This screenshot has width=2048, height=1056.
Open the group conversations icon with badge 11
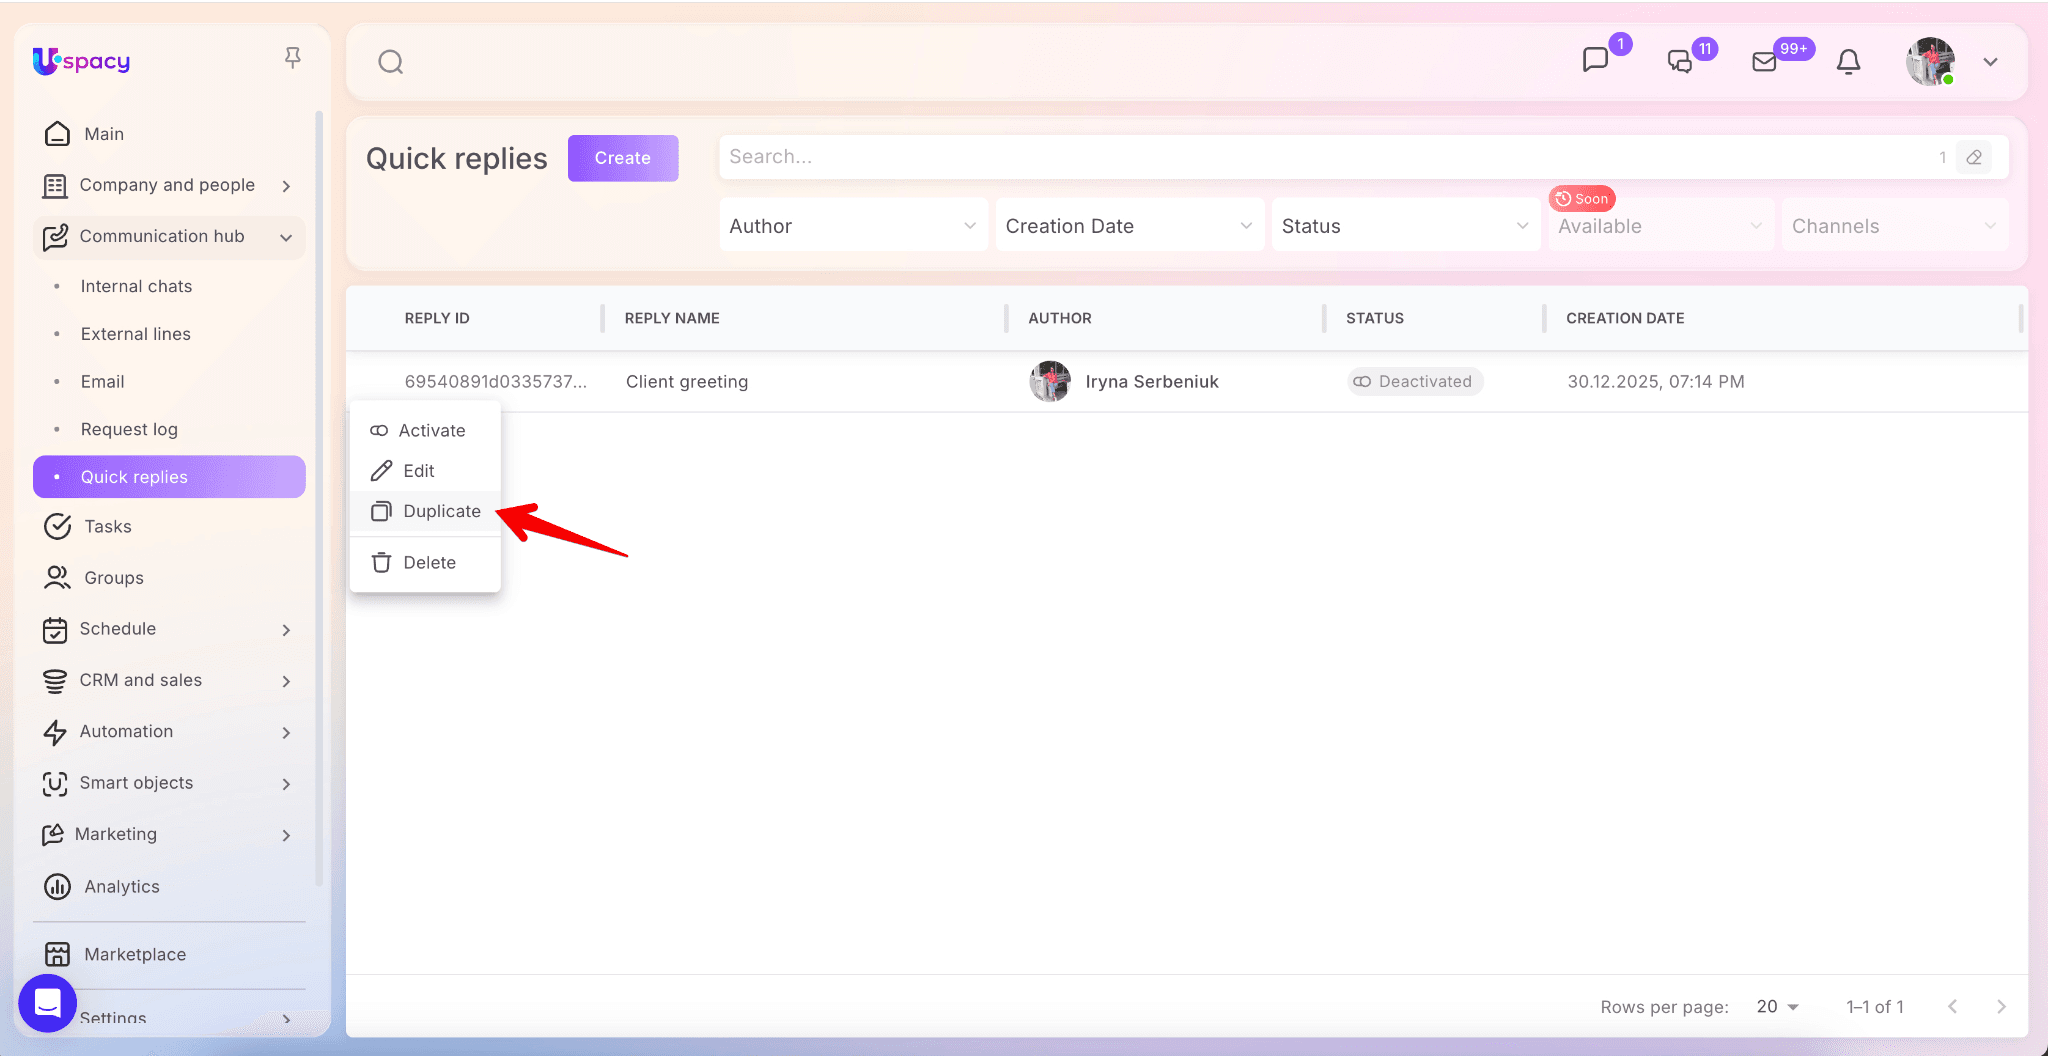(1680, 62)
